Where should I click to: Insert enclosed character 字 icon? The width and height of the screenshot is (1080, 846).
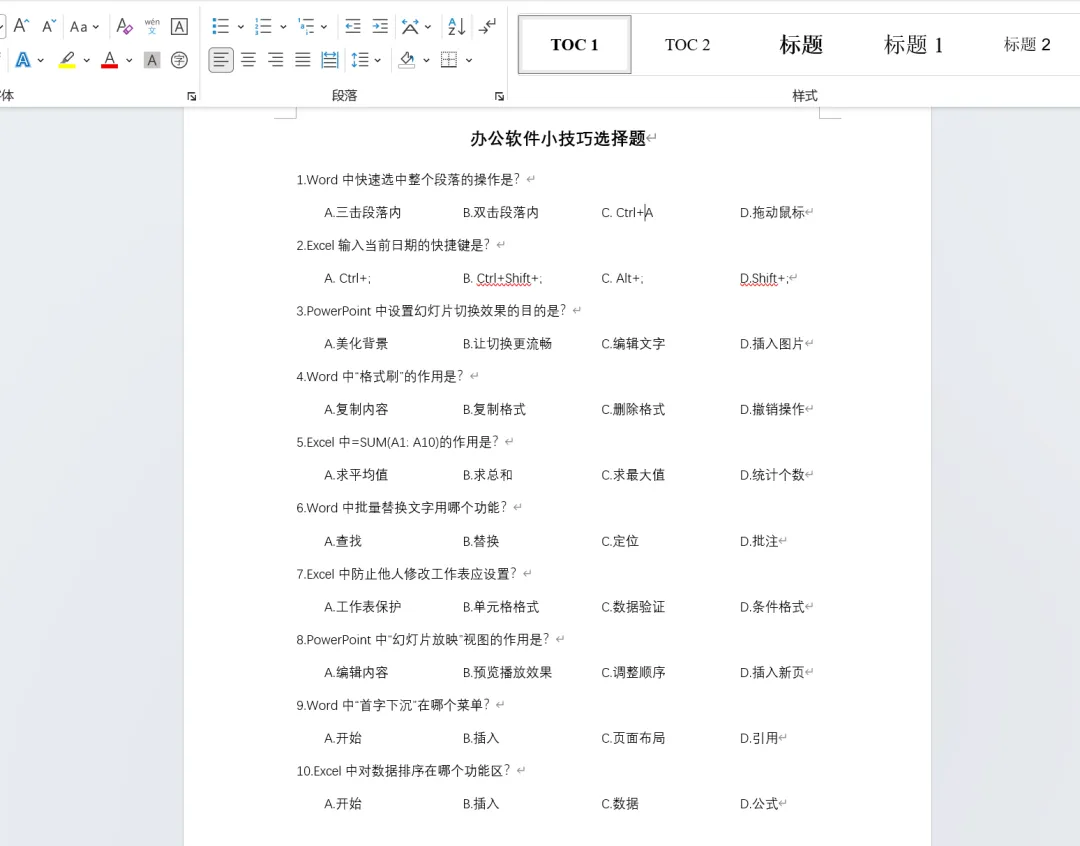click(x=179, y=60)
